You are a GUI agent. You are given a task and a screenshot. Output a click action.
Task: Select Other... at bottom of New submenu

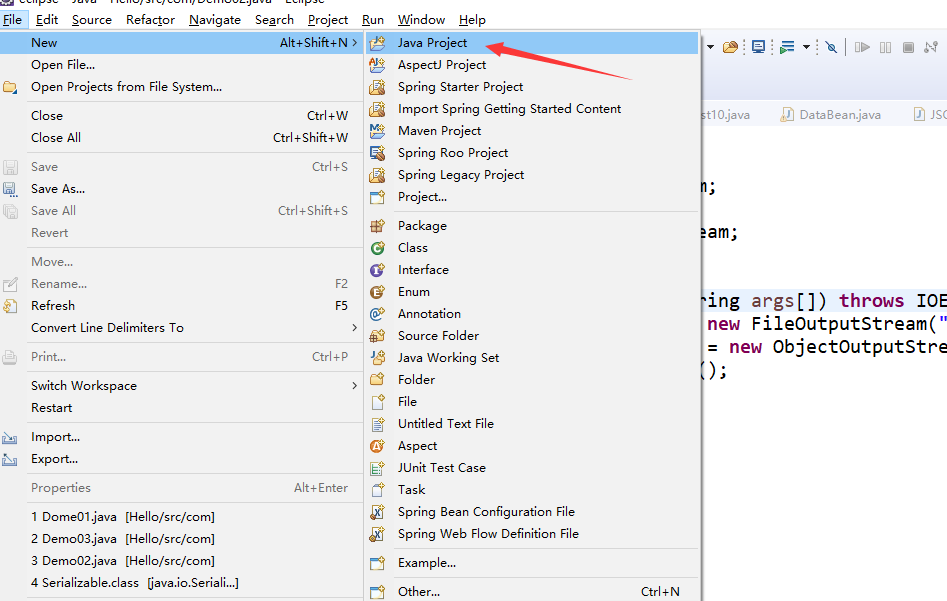tap(418, 591)
